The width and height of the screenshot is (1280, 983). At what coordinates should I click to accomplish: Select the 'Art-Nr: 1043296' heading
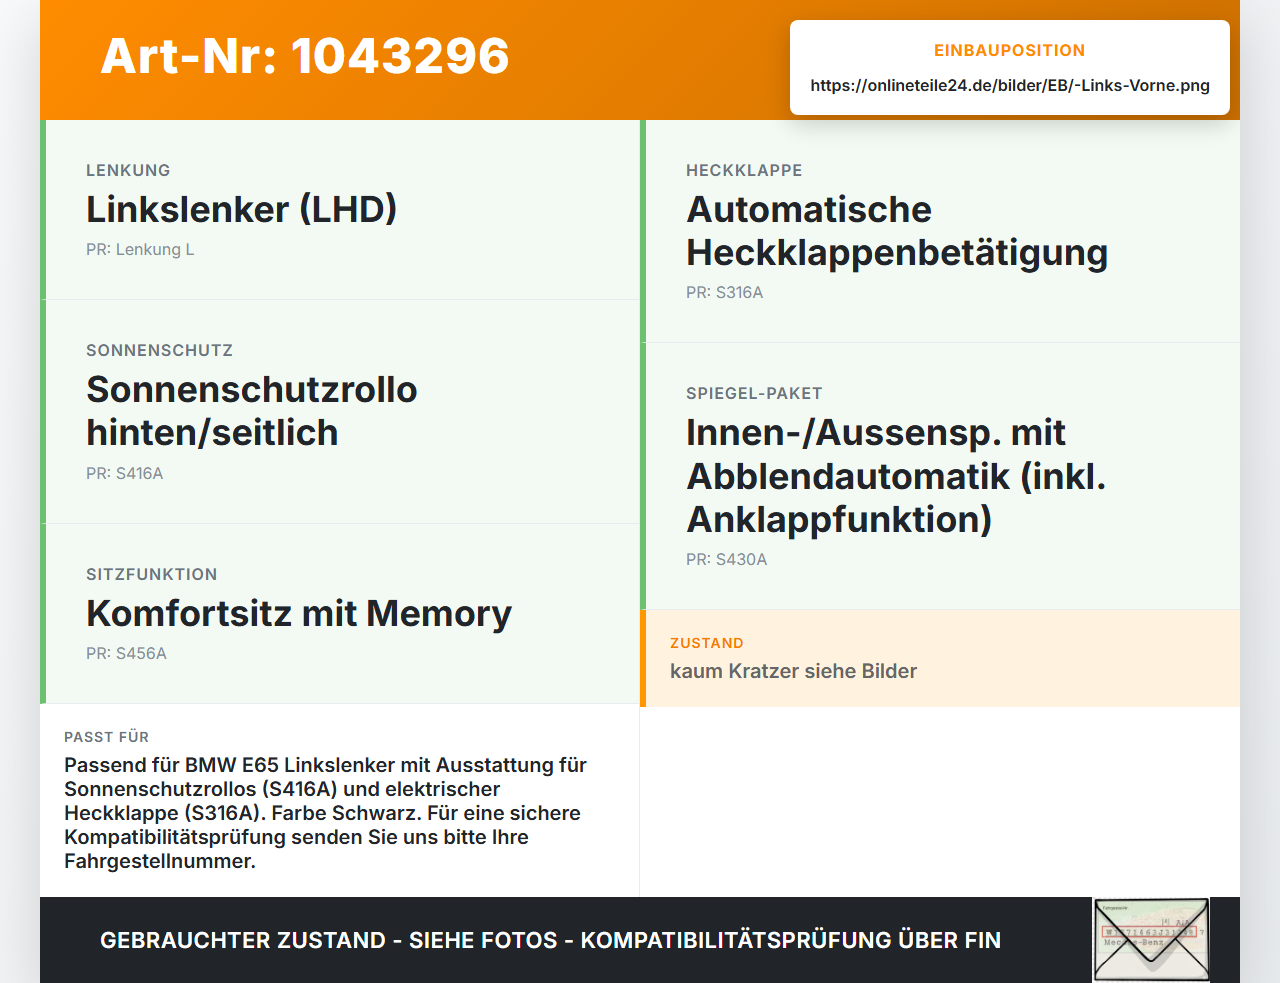(x=305, y=56)
